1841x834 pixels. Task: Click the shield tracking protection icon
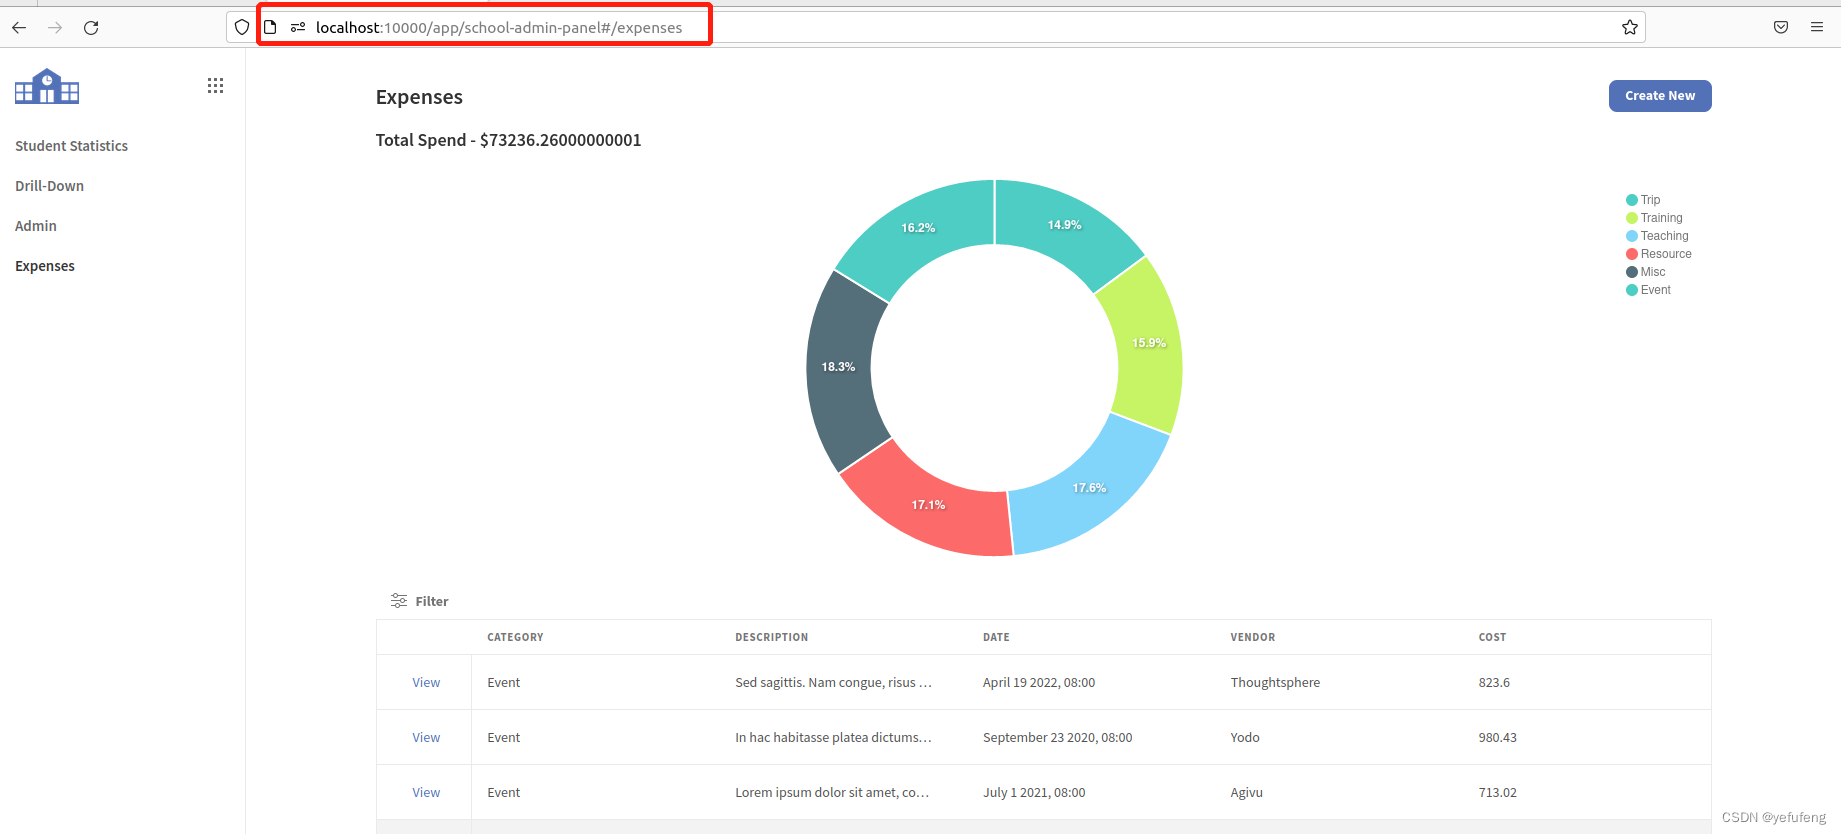(242, 28)
